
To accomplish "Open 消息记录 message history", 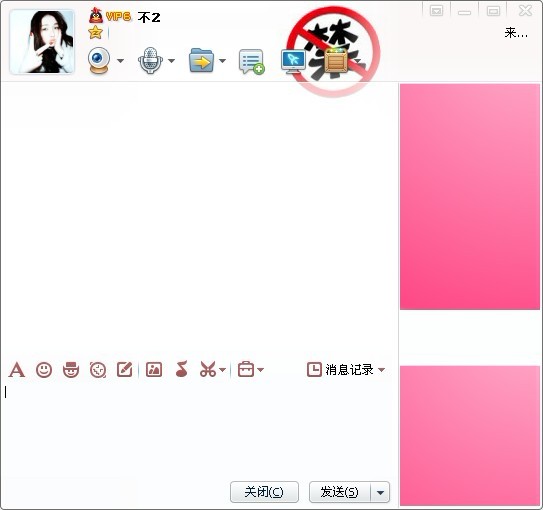I will [x=340, y=369].
